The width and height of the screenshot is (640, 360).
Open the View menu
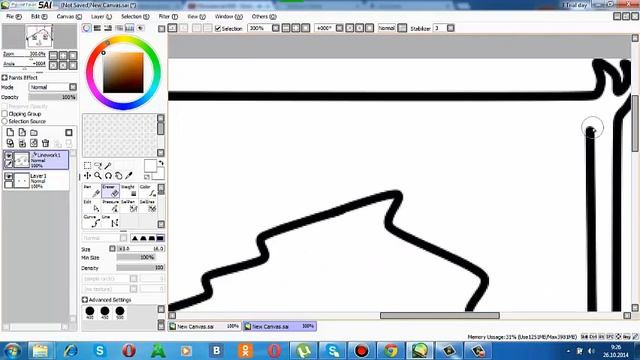[x=196, y=17]
